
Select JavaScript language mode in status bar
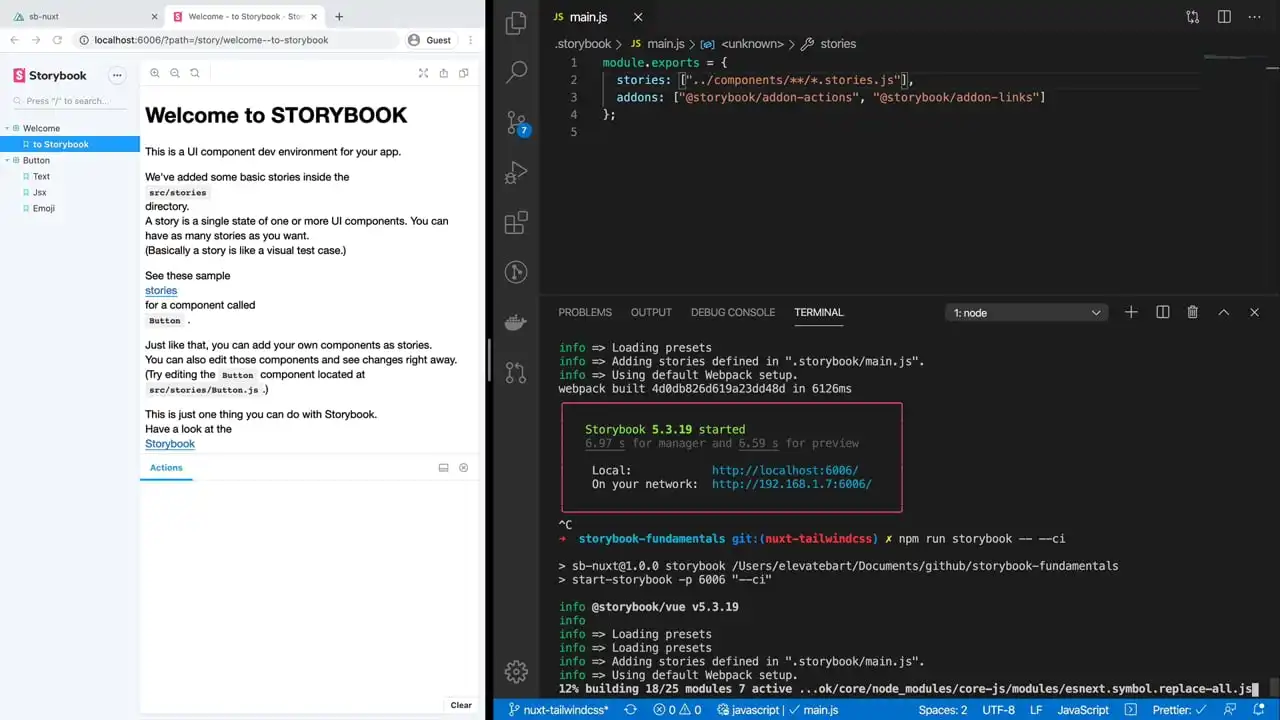(1083, 710)
